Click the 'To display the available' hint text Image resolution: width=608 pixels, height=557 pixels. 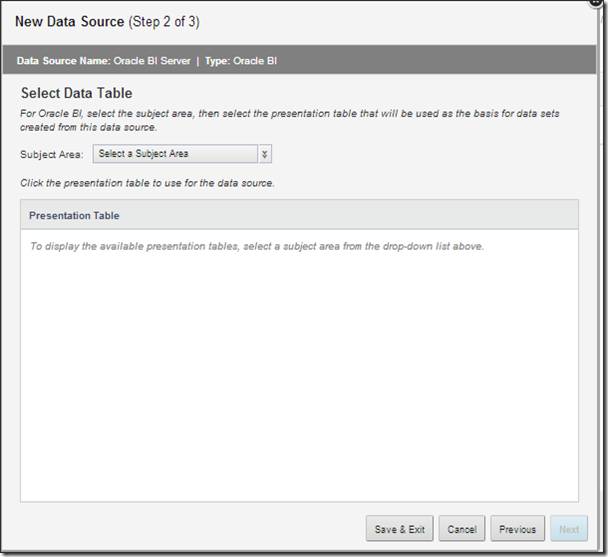tap(256, 245)
